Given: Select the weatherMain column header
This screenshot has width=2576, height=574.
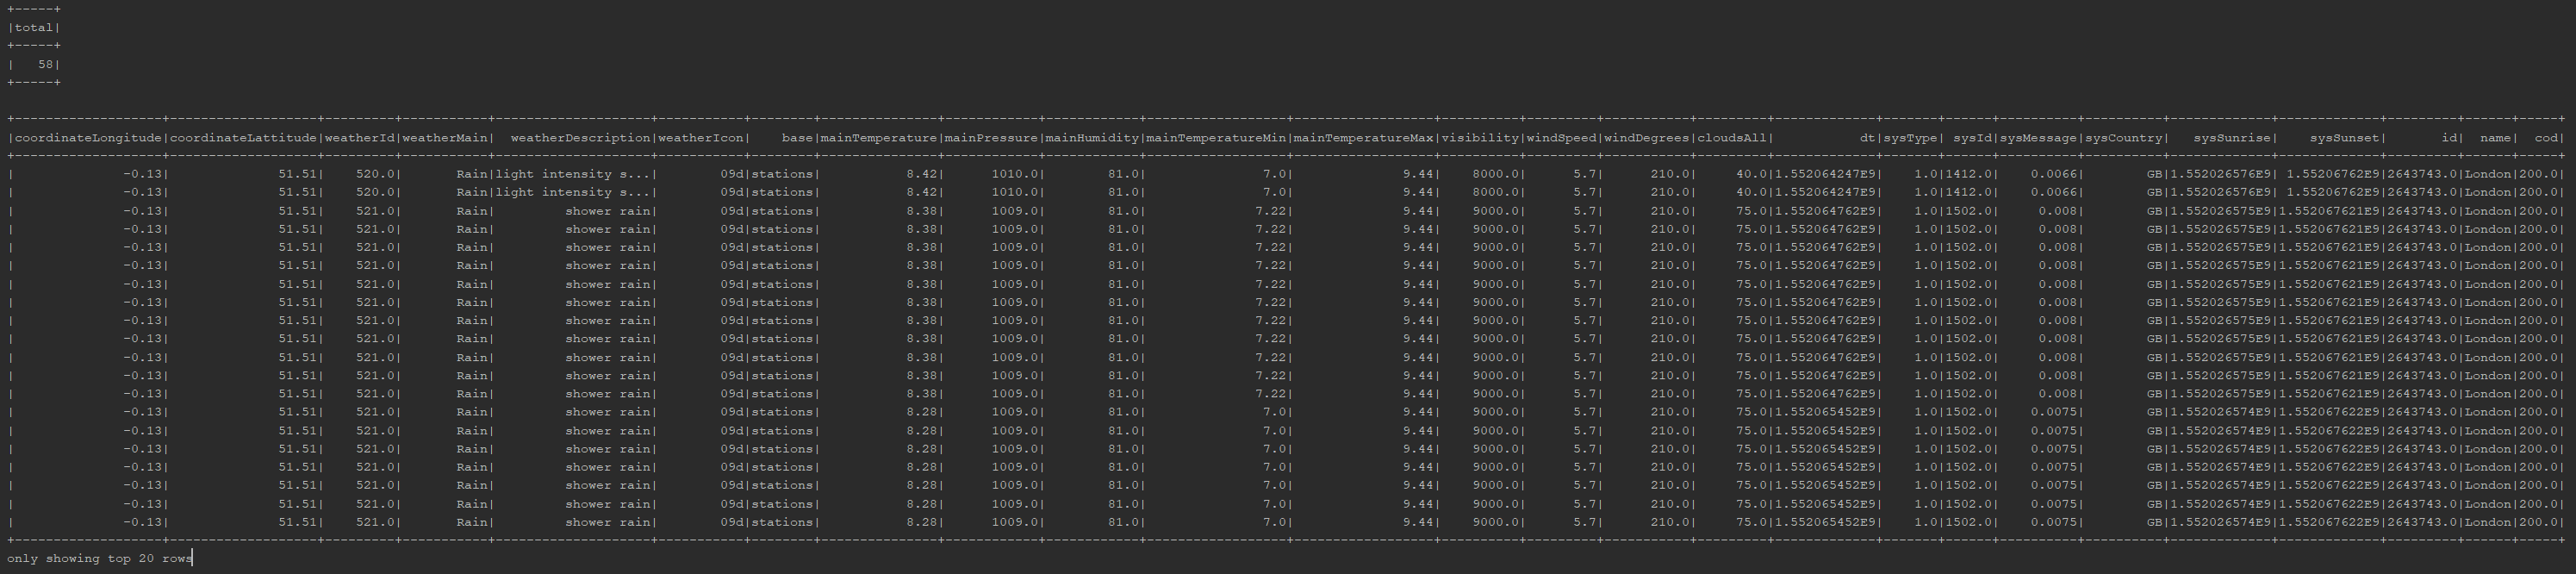Looking at the screenshot, I should 445,138.
